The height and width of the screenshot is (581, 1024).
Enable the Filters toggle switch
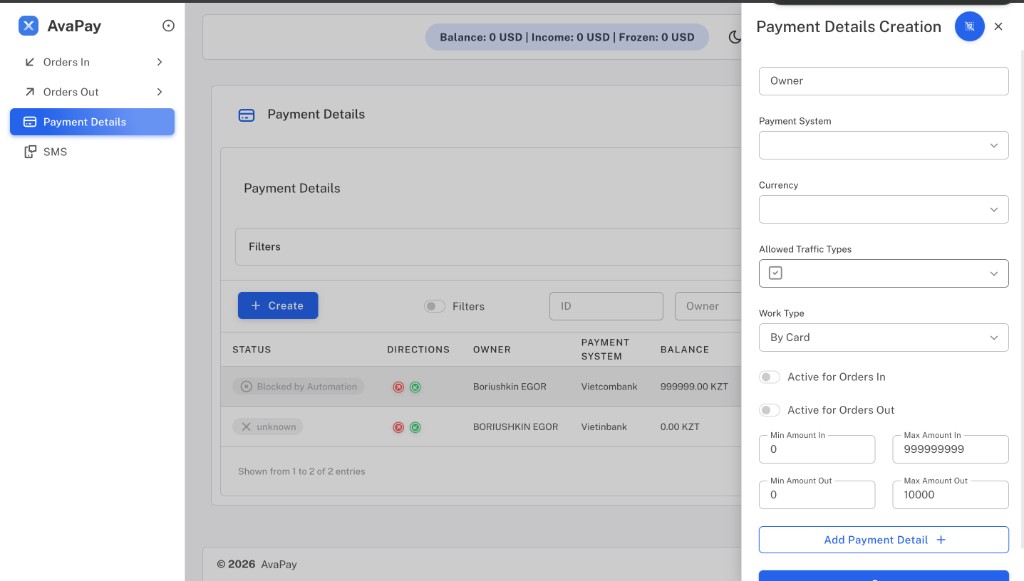[x=434, y=306]
